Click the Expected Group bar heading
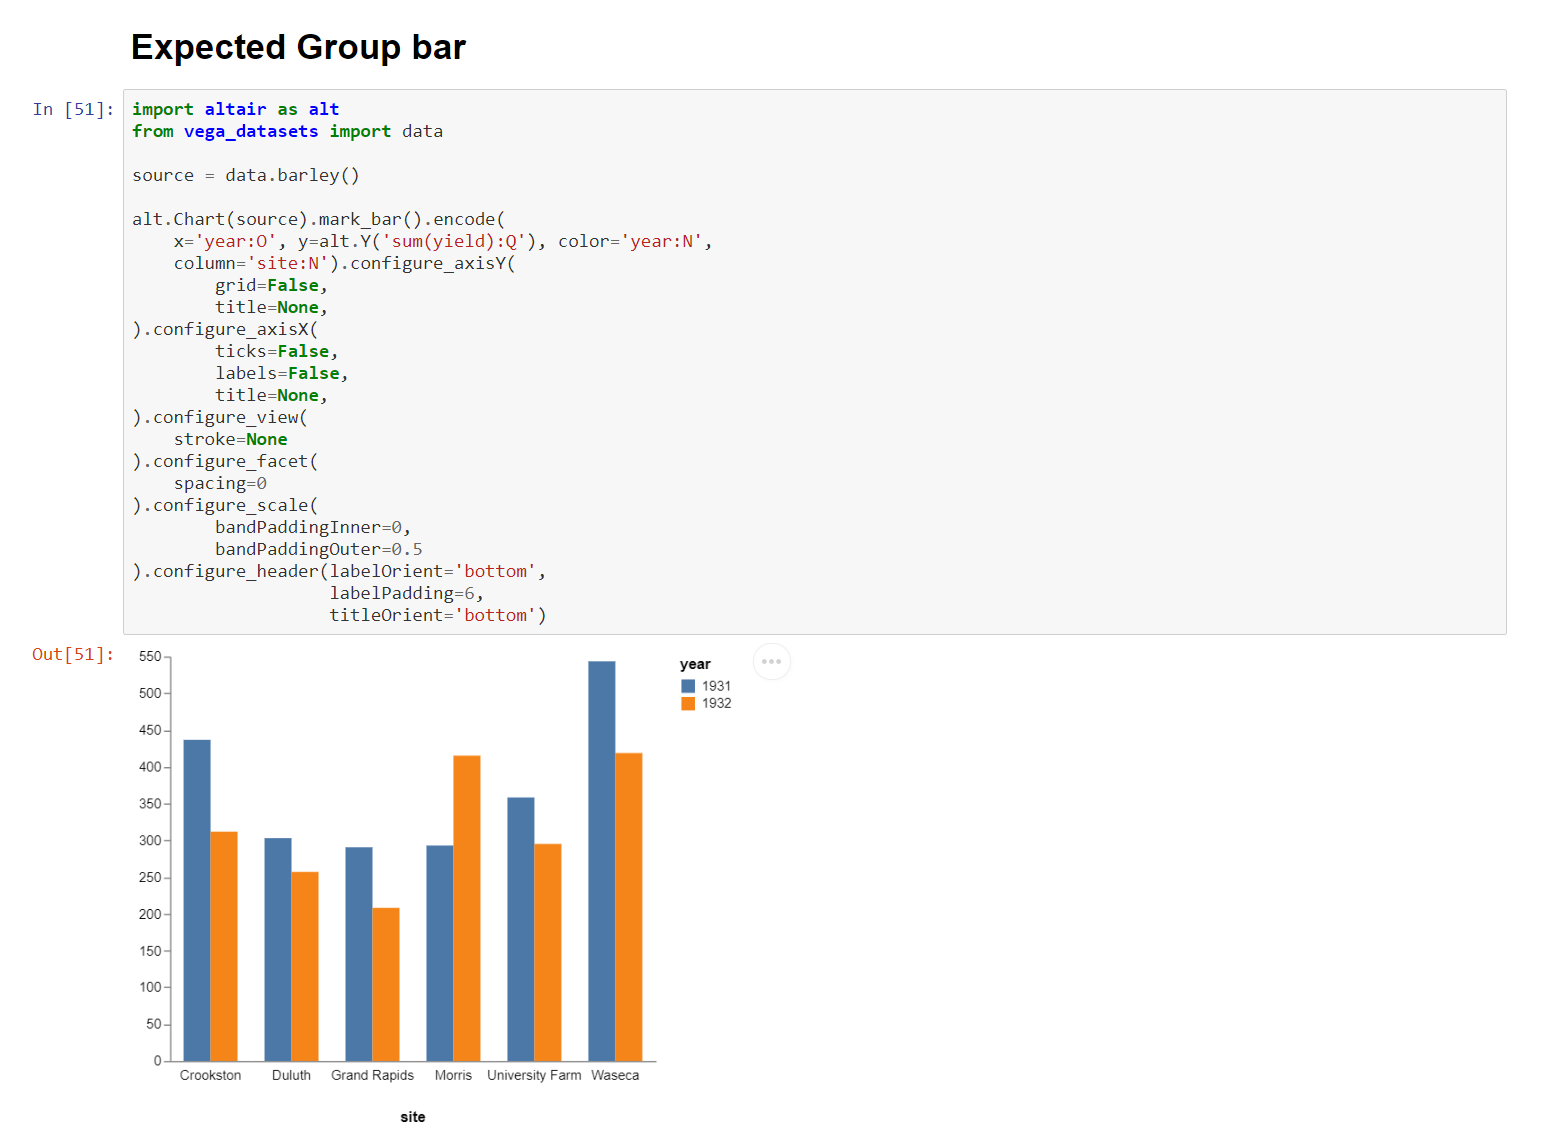The height and width of the screenshot is (1131, 1553). (x=297, y=47)
